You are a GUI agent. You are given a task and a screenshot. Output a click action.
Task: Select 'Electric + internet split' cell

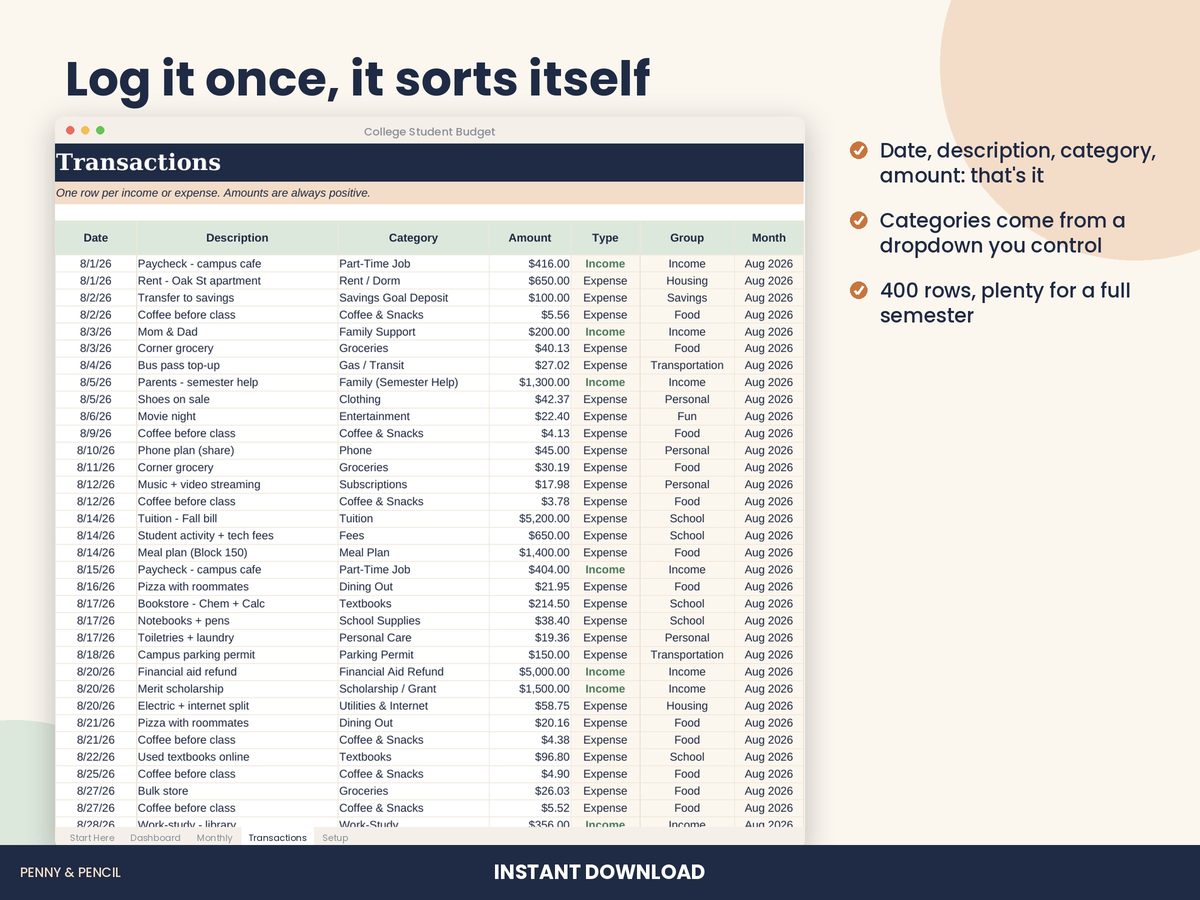[x=237, y=706]
